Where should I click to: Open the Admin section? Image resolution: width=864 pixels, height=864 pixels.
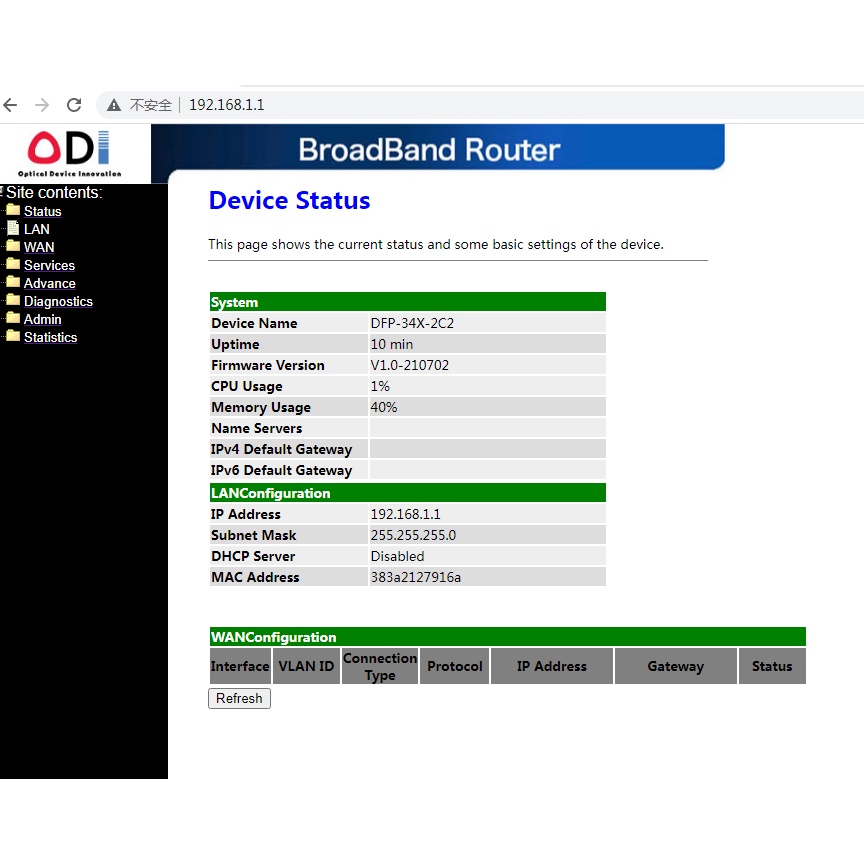pos(43,319)
